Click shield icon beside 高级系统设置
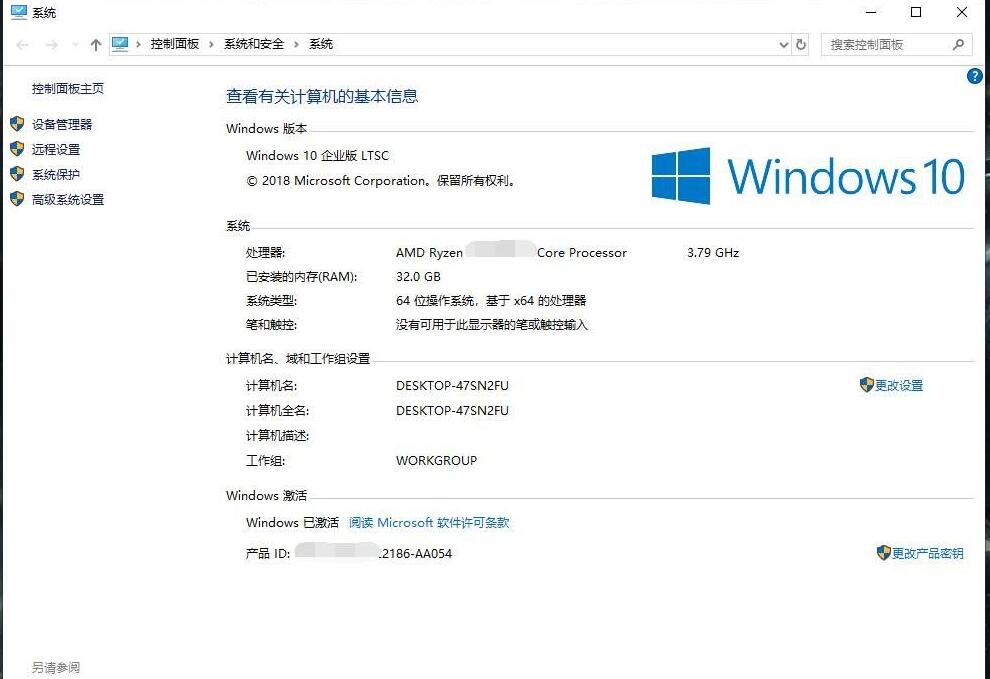 [x=17, y=199]
